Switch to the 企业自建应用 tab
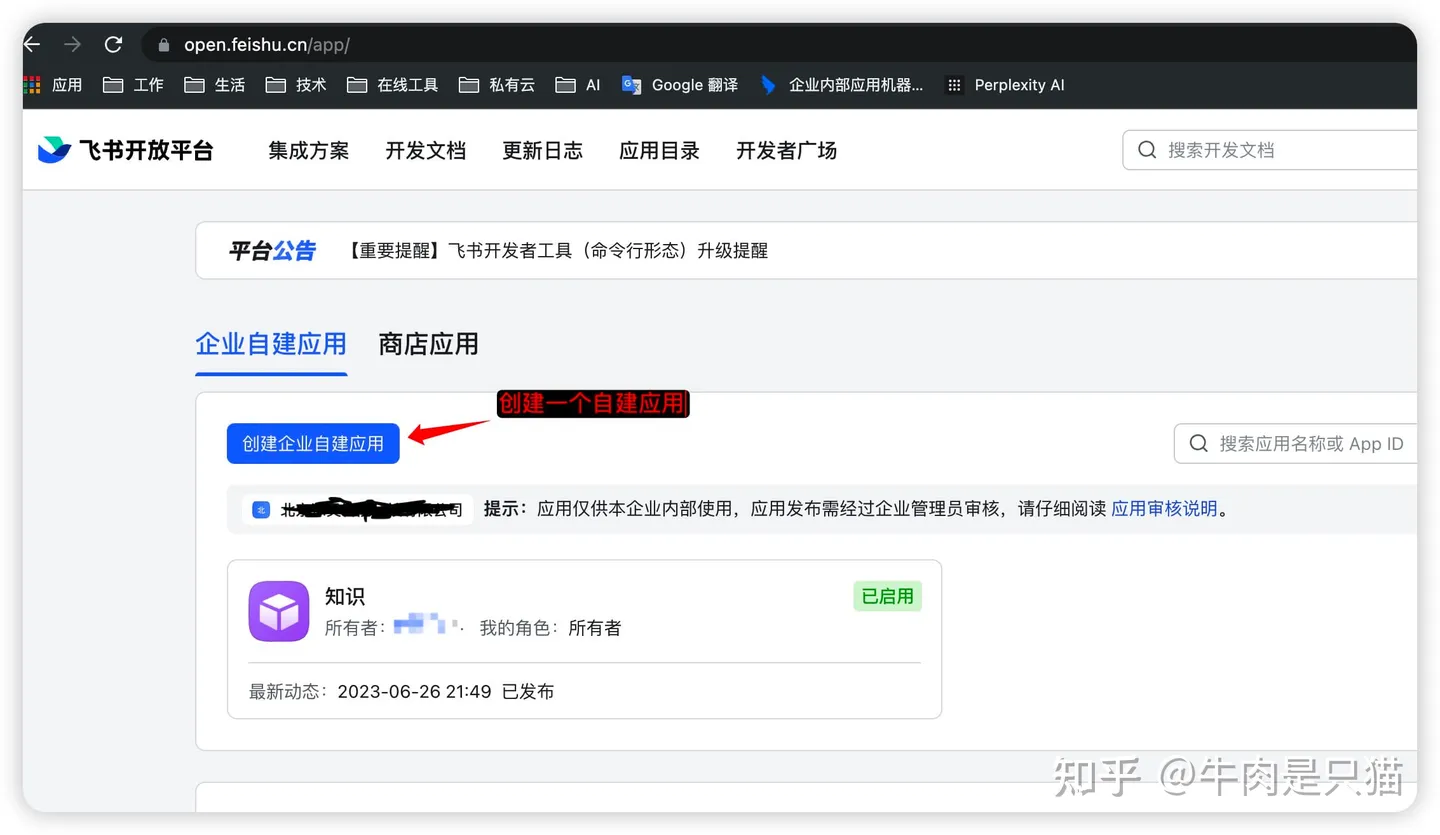1440x835 pixels. click(271, 345)
